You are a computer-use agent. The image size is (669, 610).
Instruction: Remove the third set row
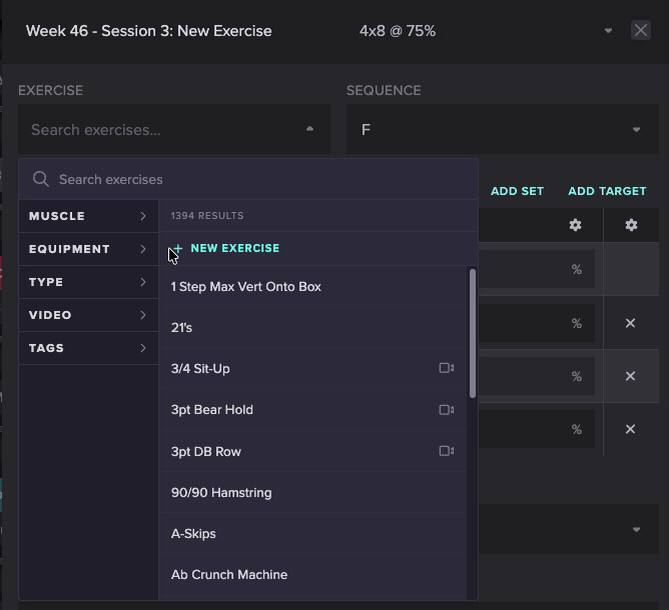[630, 376]
